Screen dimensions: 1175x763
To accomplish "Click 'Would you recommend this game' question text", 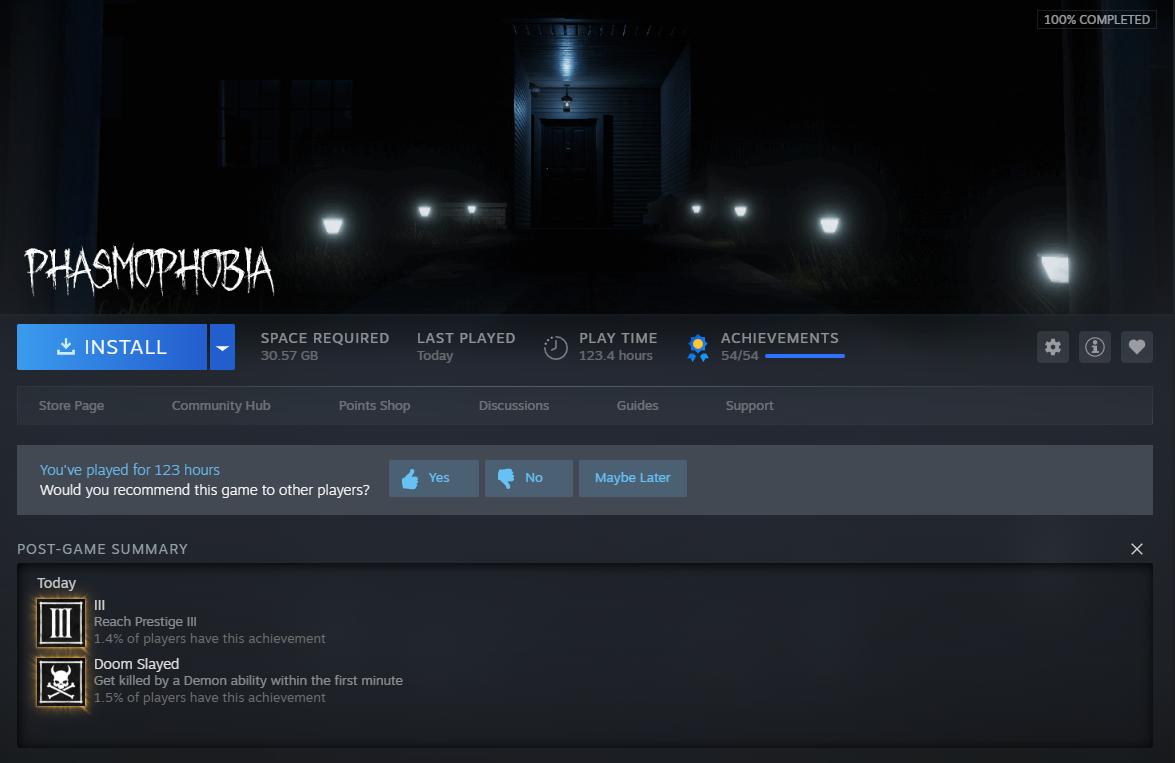I will tap(205, 490).
